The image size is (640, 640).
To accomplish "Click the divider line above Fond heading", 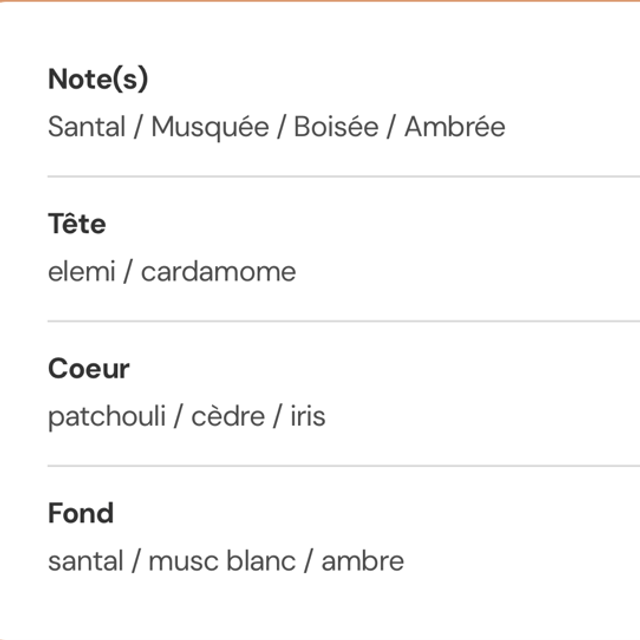I will [340, 466].
